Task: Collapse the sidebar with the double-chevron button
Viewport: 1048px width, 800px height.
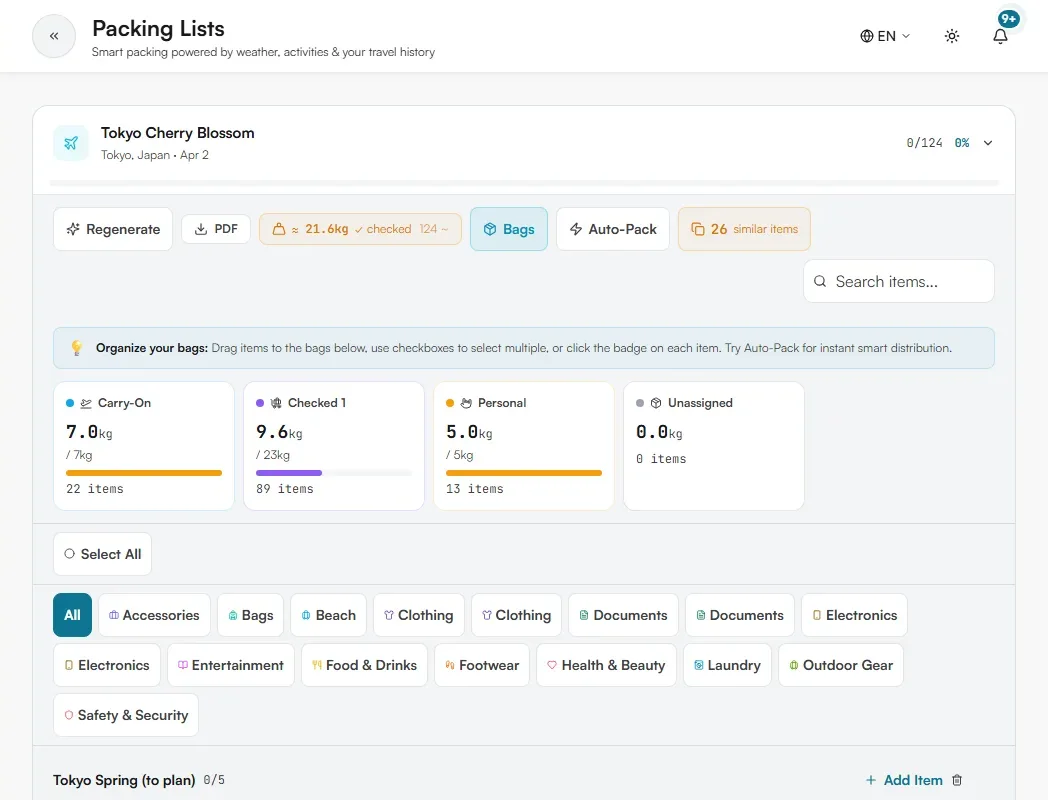Action: click(x=54, y=36)
